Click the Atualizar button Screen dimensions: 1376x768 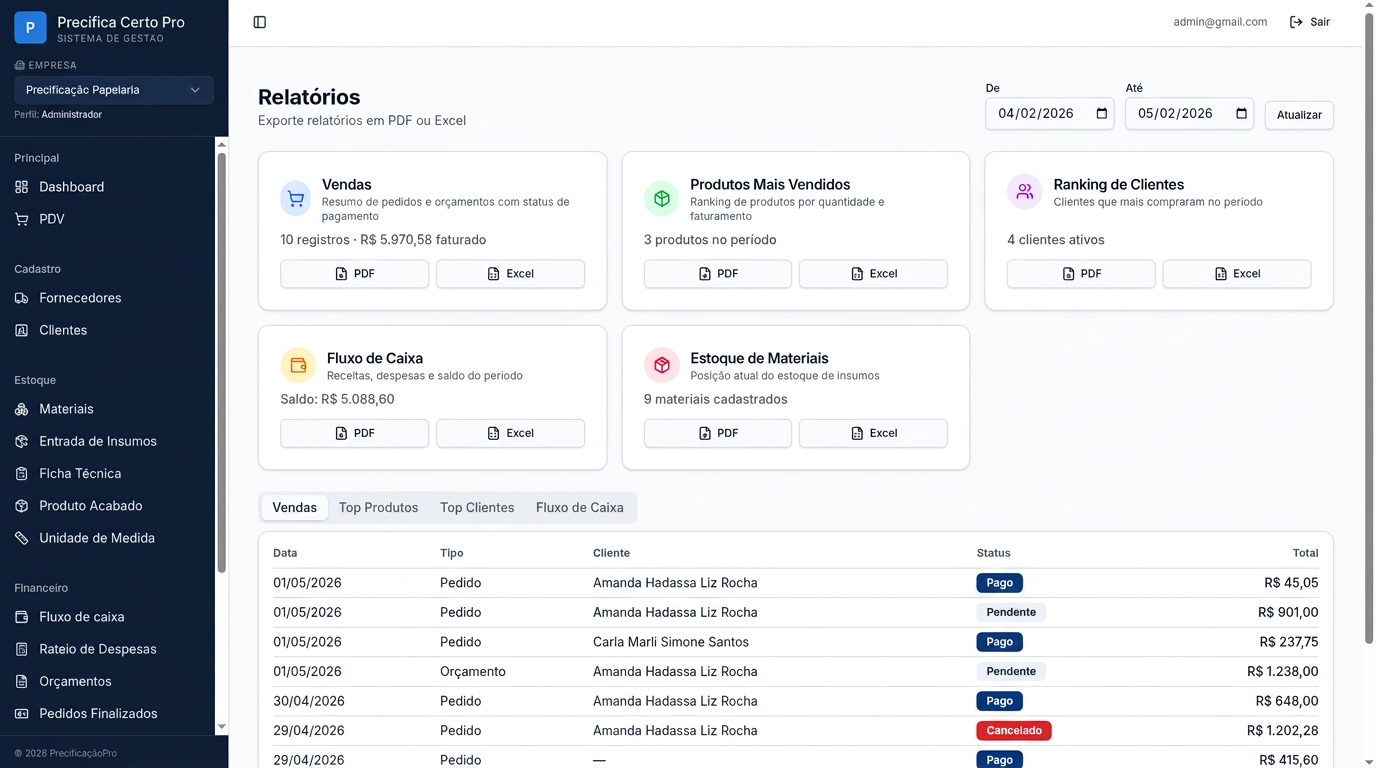(1299, 115)
